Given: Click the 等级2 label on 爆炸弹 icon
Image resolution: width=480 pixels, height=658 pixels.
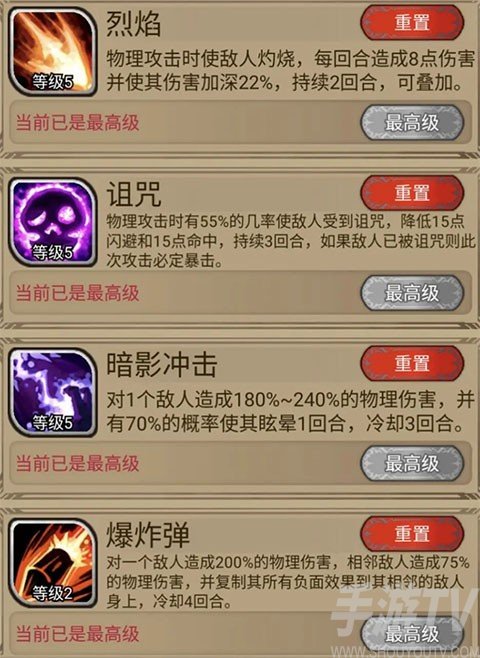Looking at the screenshot, I should coord(53,593).
